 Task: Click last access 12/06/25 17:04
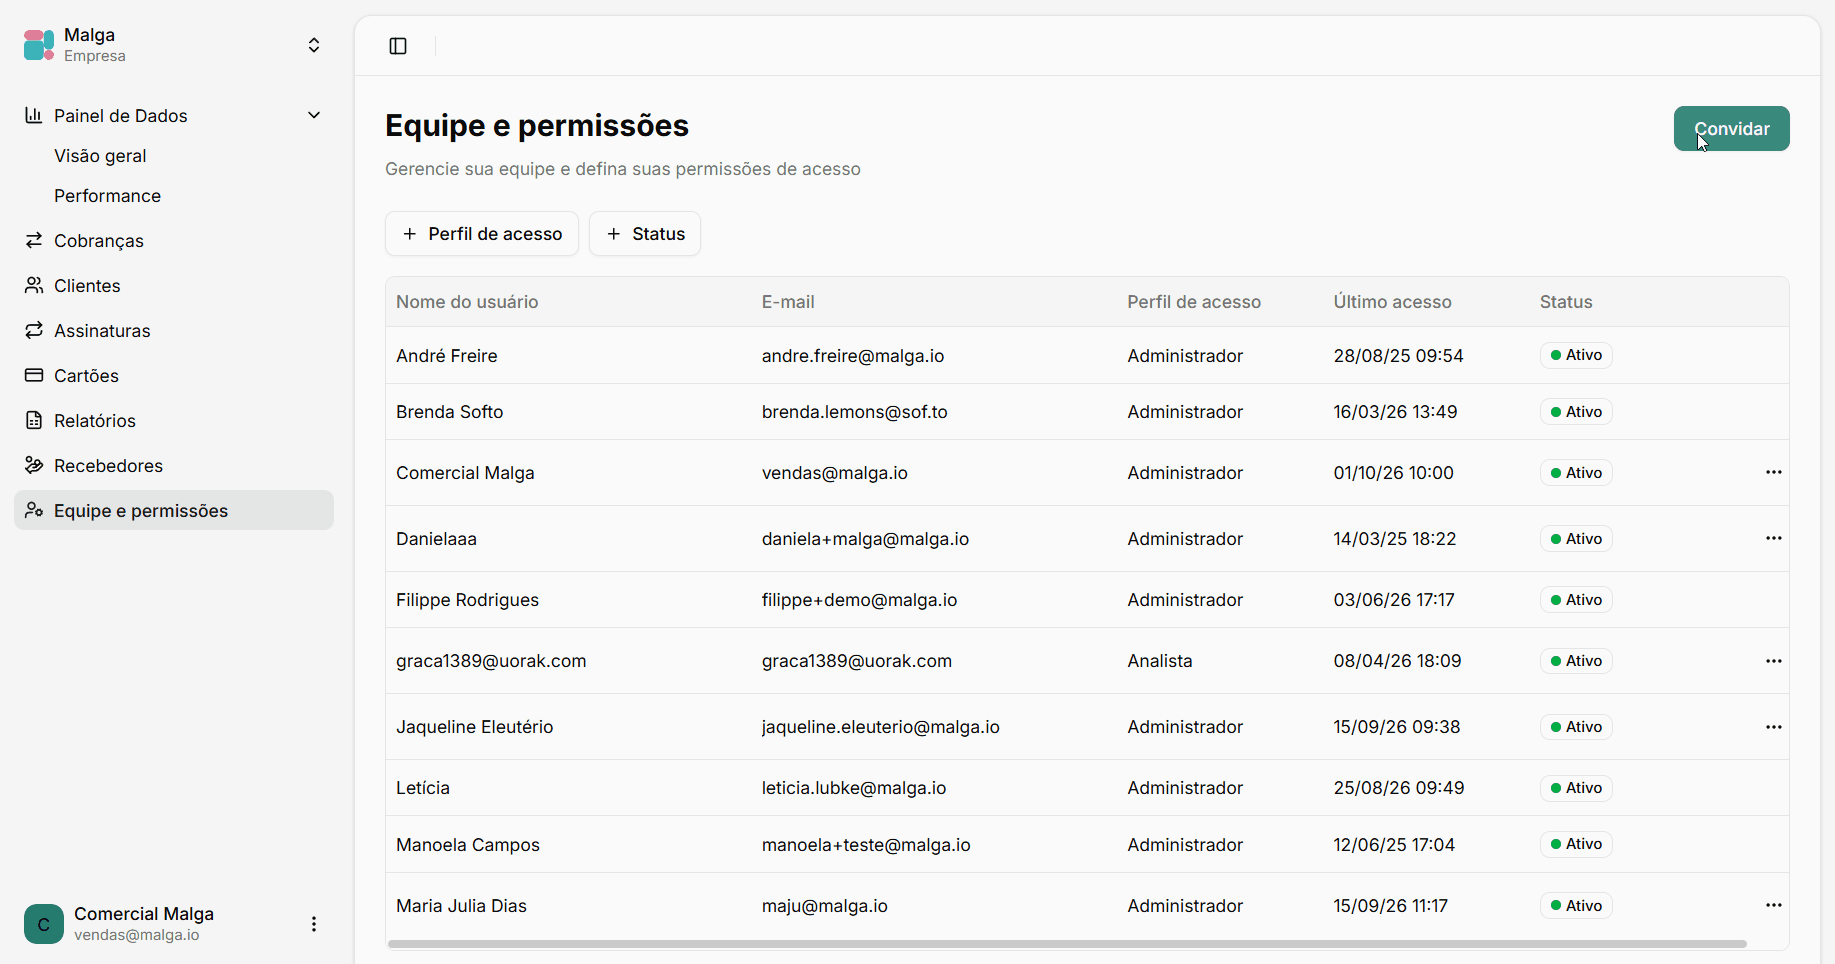tap(1394, 845)
